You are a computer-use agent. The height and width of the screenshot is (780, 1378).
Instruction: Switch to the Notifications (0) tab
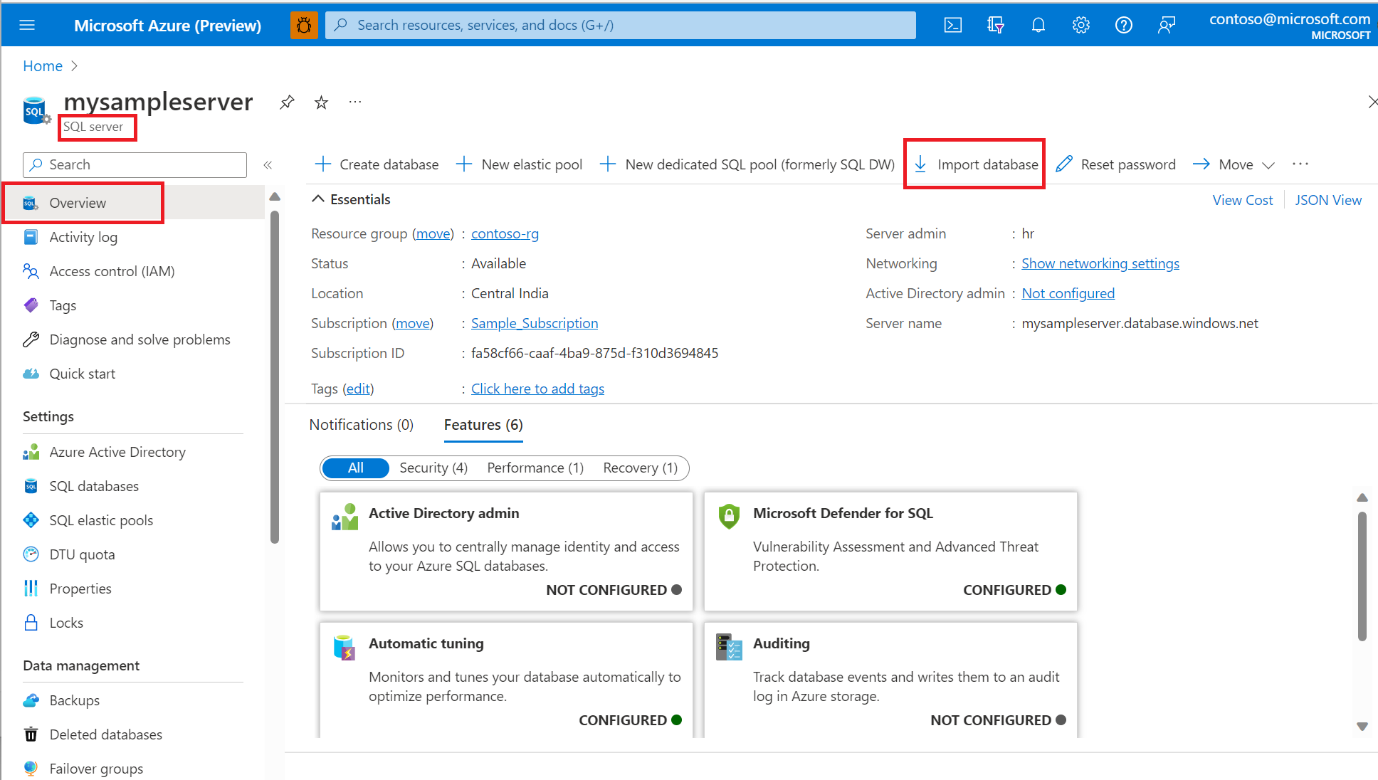pyautogui.click(x=361, y=425)
